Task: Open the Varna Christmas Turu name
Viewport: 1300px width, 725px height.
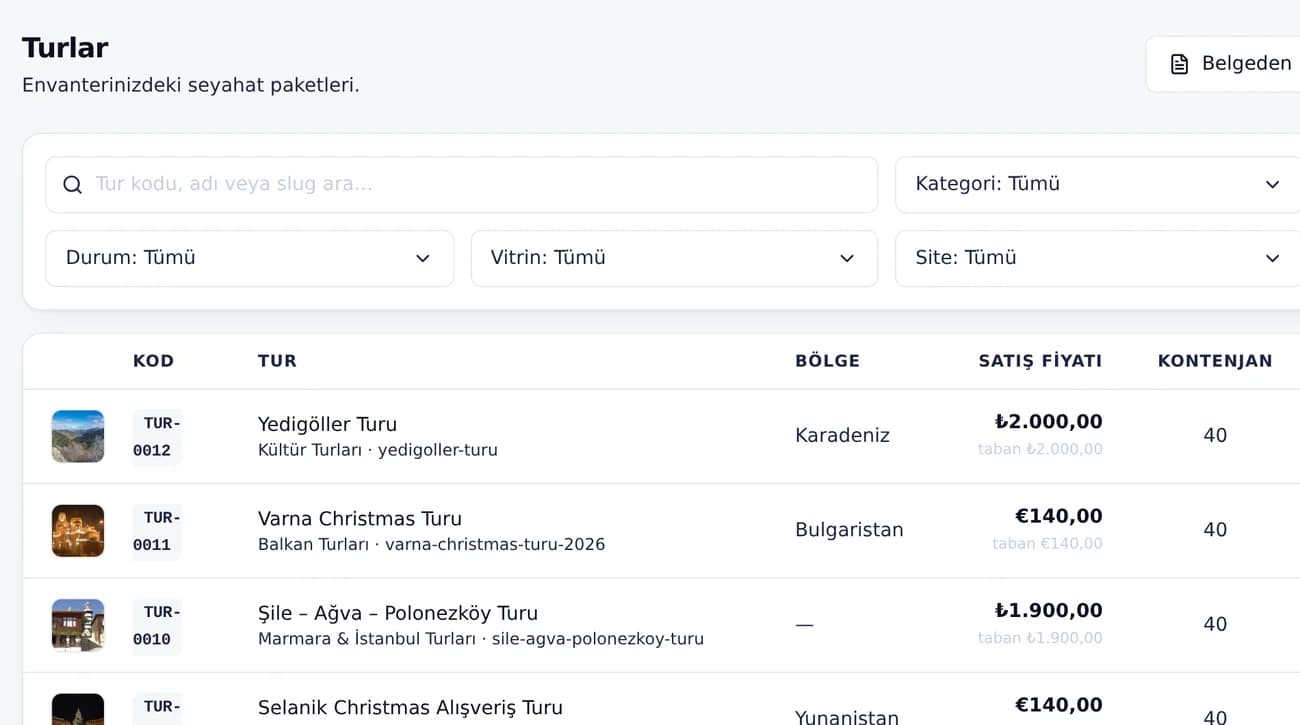Action: (x=360, y=518)
